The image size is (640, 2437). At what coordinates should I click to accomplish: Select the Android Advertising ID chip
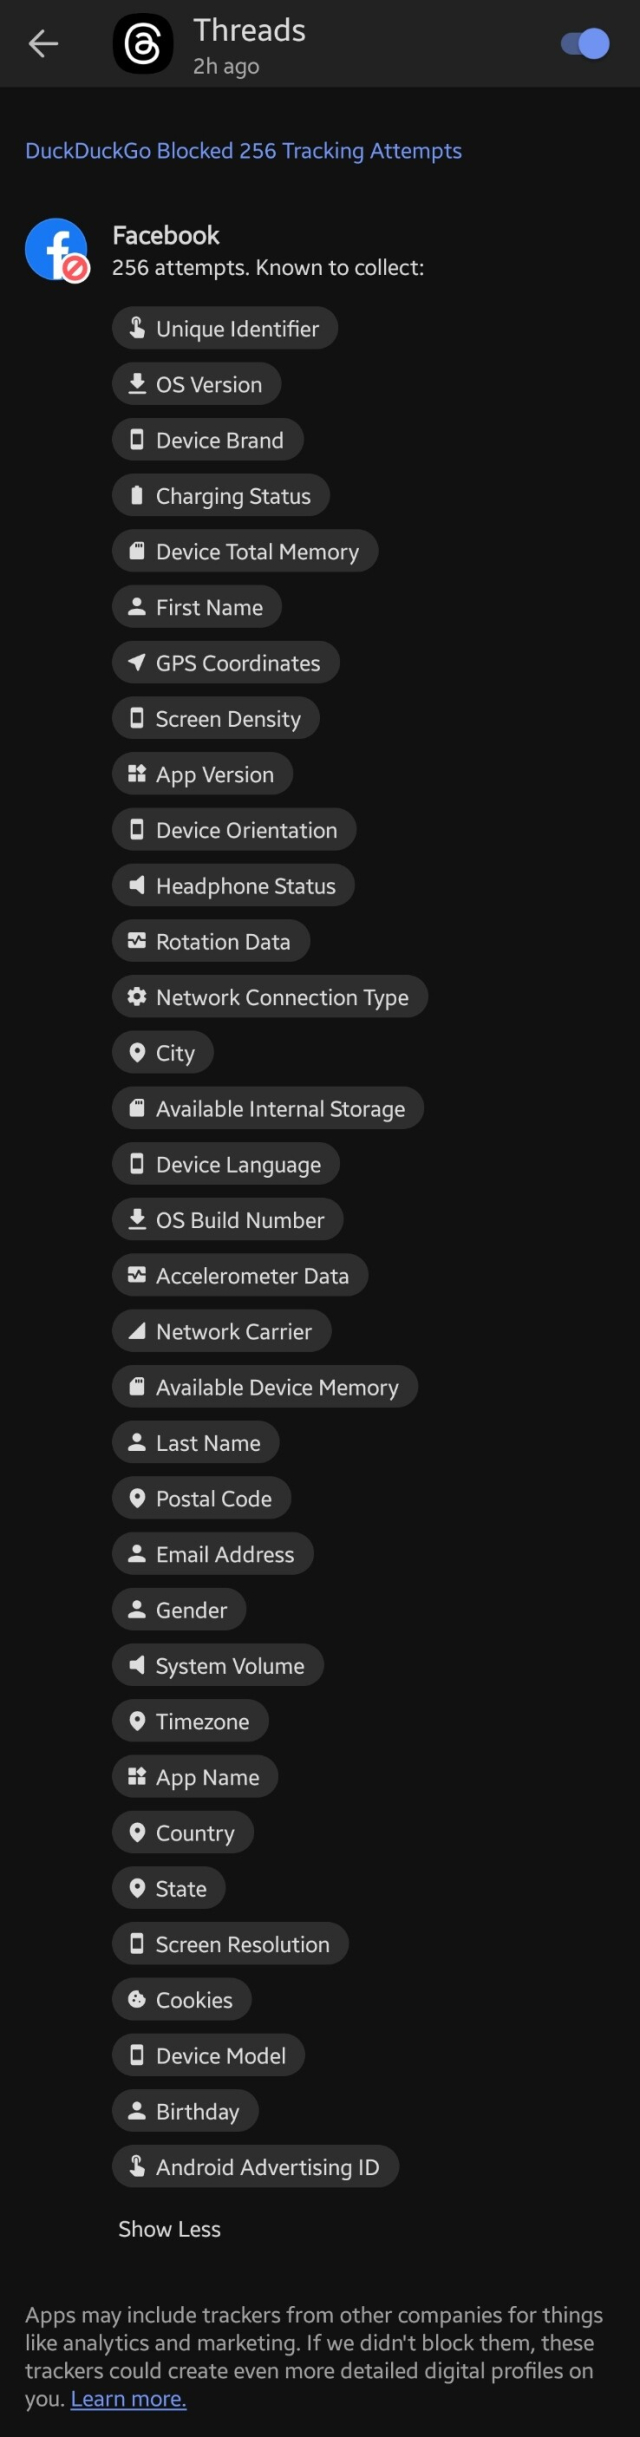point(255,2167)
